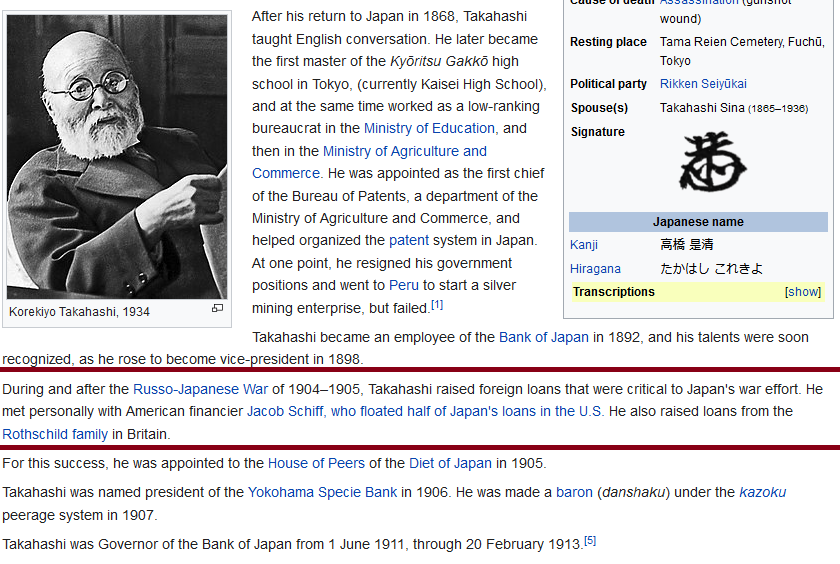Expand Transcriptions with the show link
The width and height of the screenshot is (840, 564).
pyautogui.click(x=802, y=292)
